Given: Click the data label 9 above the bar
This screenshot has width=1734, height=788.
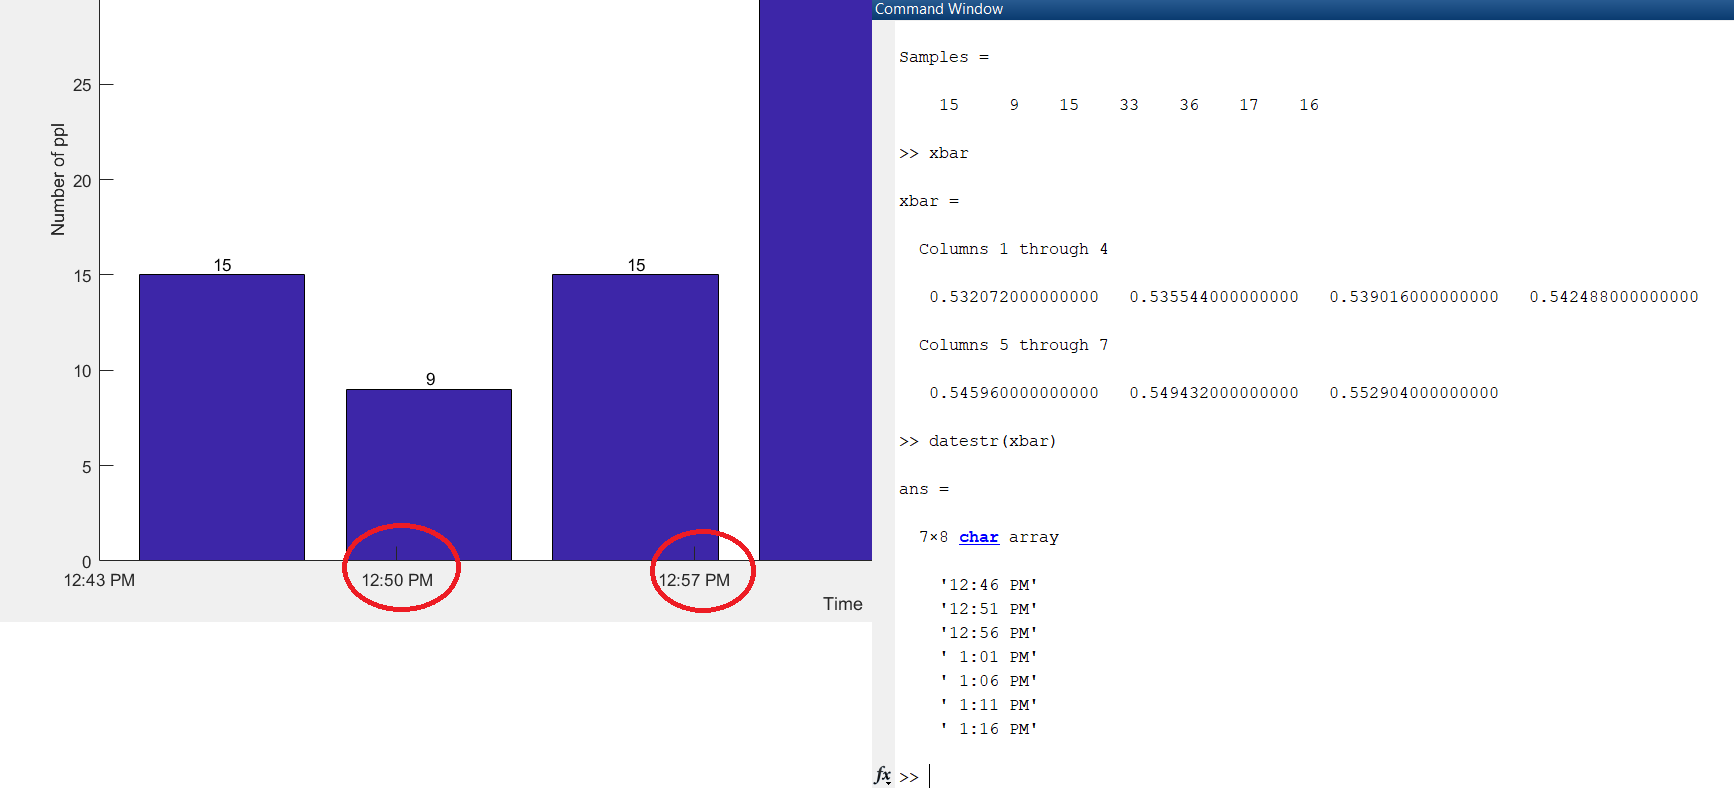Looking at the screenshot, I should coord(430,379).
